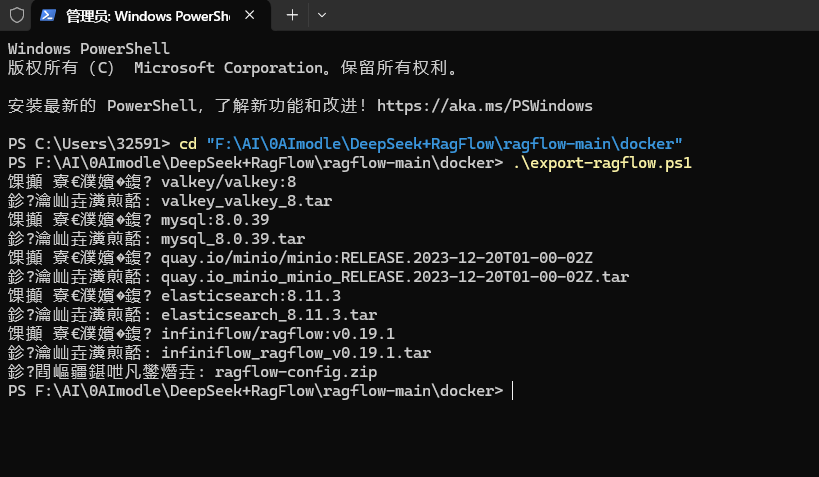The image size is (819, 477).
Task: Click the blinking cursor at the last prompt
Action: 512,391
